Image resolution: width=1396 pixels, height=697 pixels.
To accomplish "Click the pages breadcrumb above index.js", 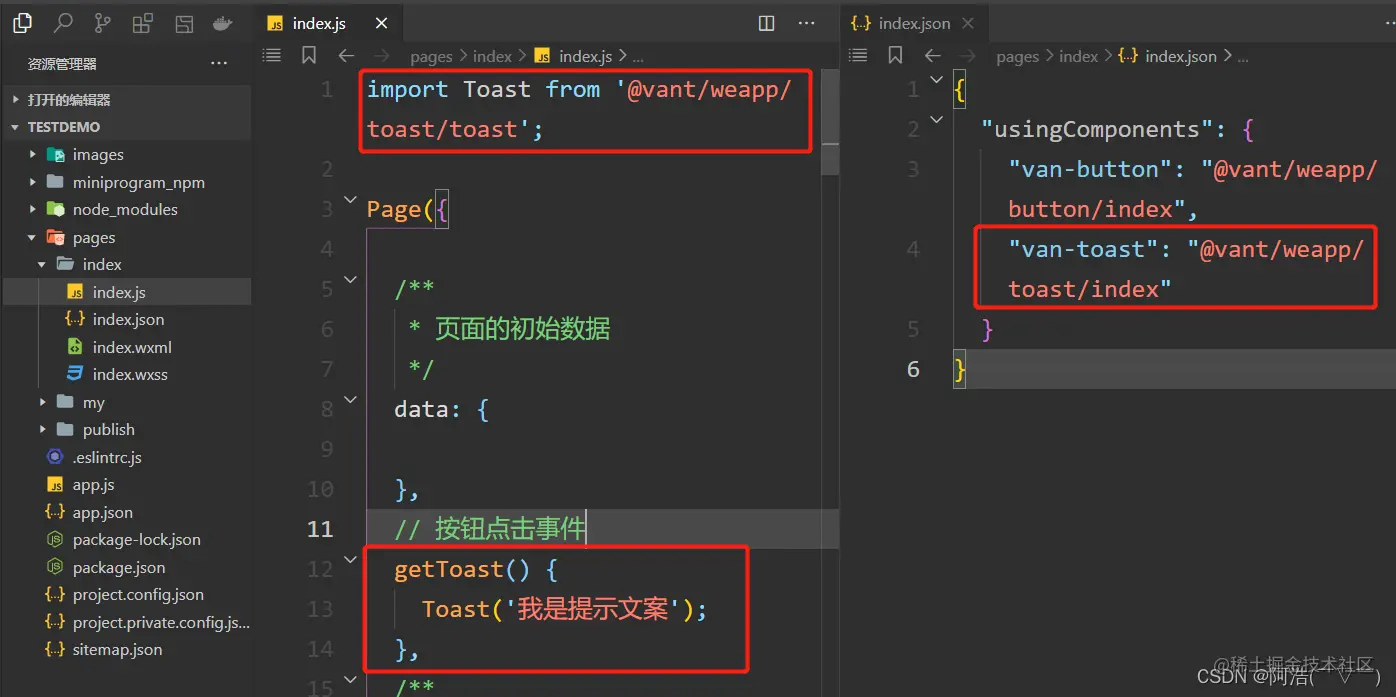I will pyautogui.click(x=431, y=56).
